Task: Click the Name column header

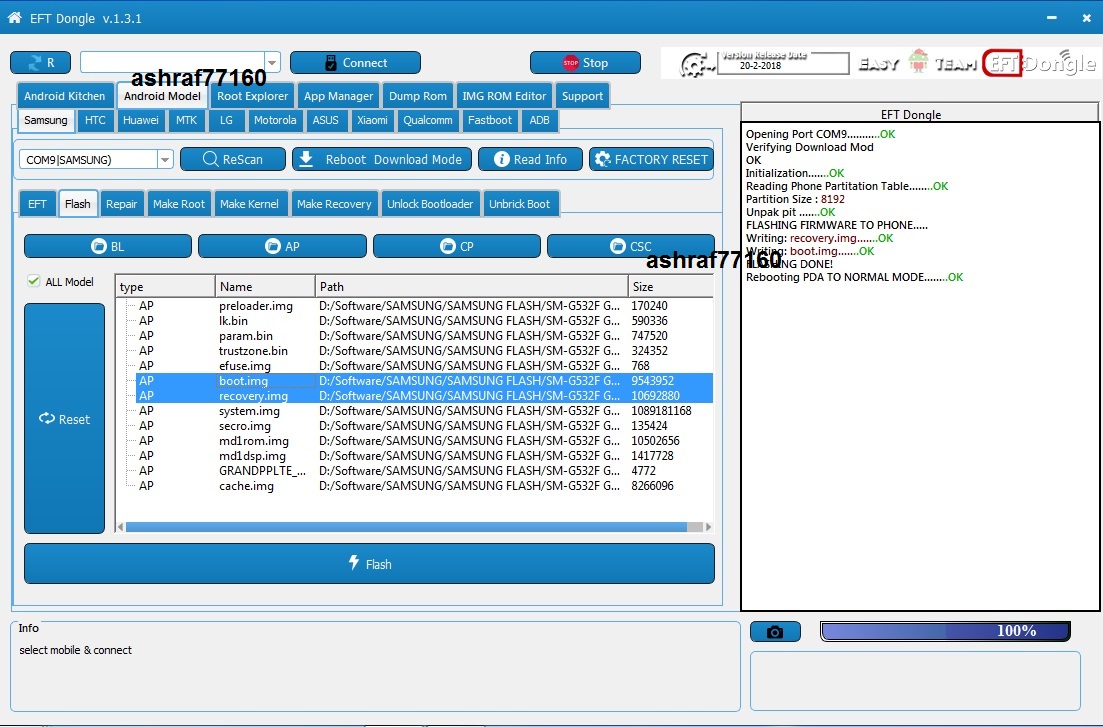Action: (265, 286)
